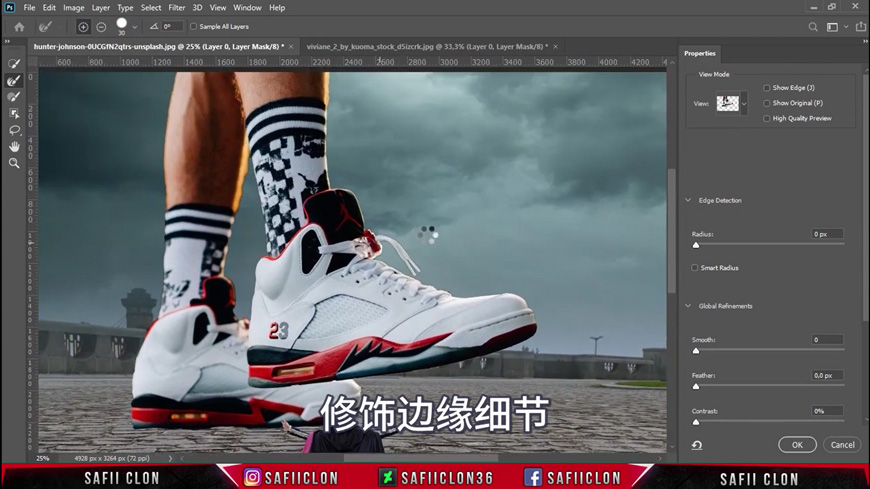
Task: Open the tool preset picker brush icon
Action: (45, 27)
